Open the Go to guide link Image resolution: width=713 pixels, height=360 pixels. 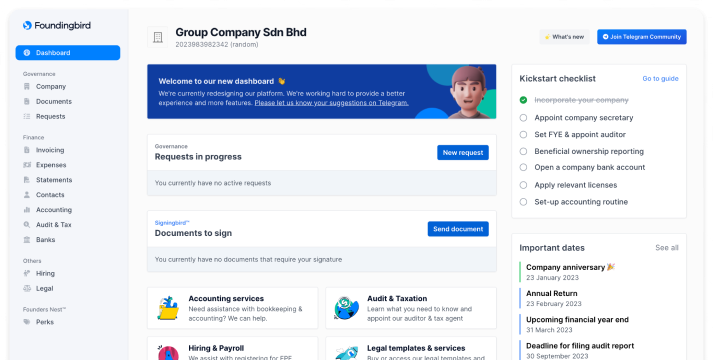pos(660,79)
